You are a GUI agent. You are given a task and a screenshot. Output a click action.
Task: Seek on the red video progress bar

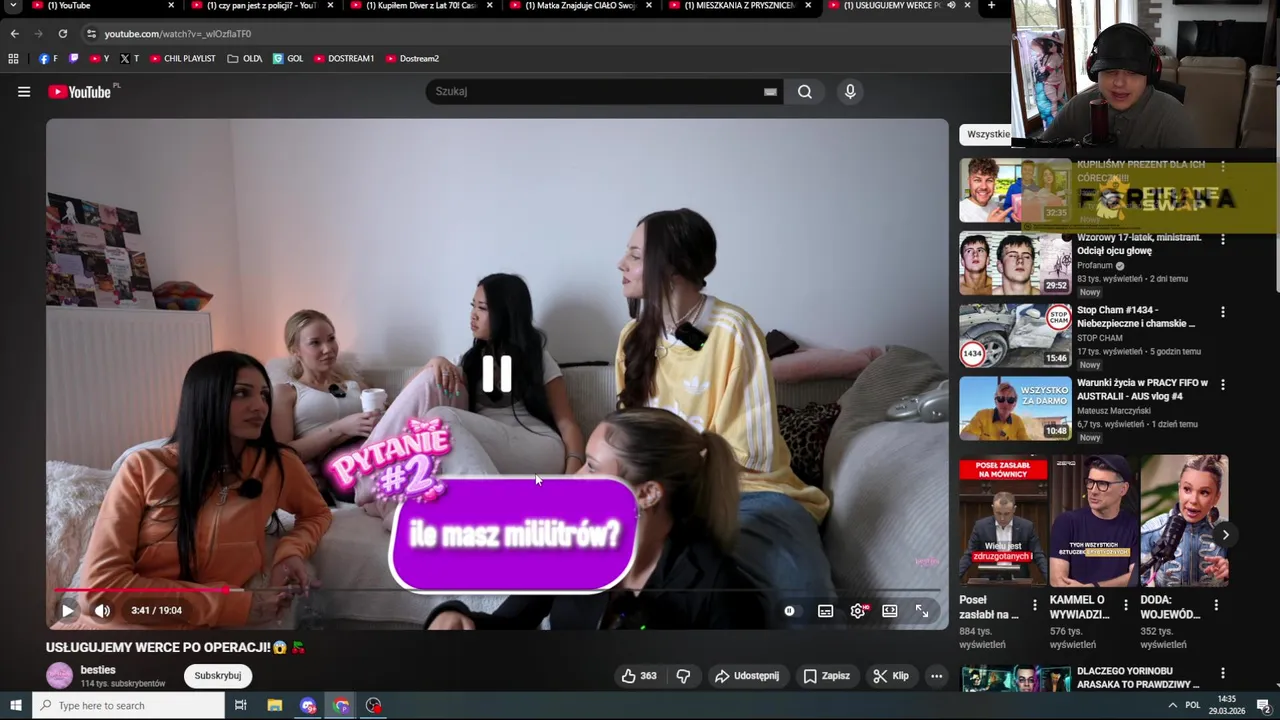(497, 590)
